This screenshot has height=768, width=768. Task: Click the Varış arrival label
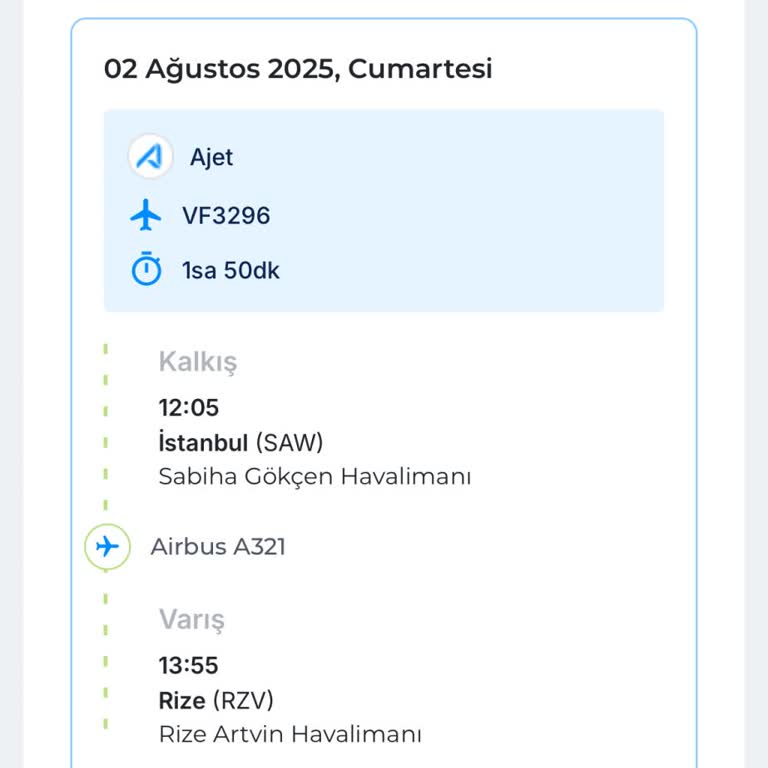pyautogui.click(x=191, y=619)
